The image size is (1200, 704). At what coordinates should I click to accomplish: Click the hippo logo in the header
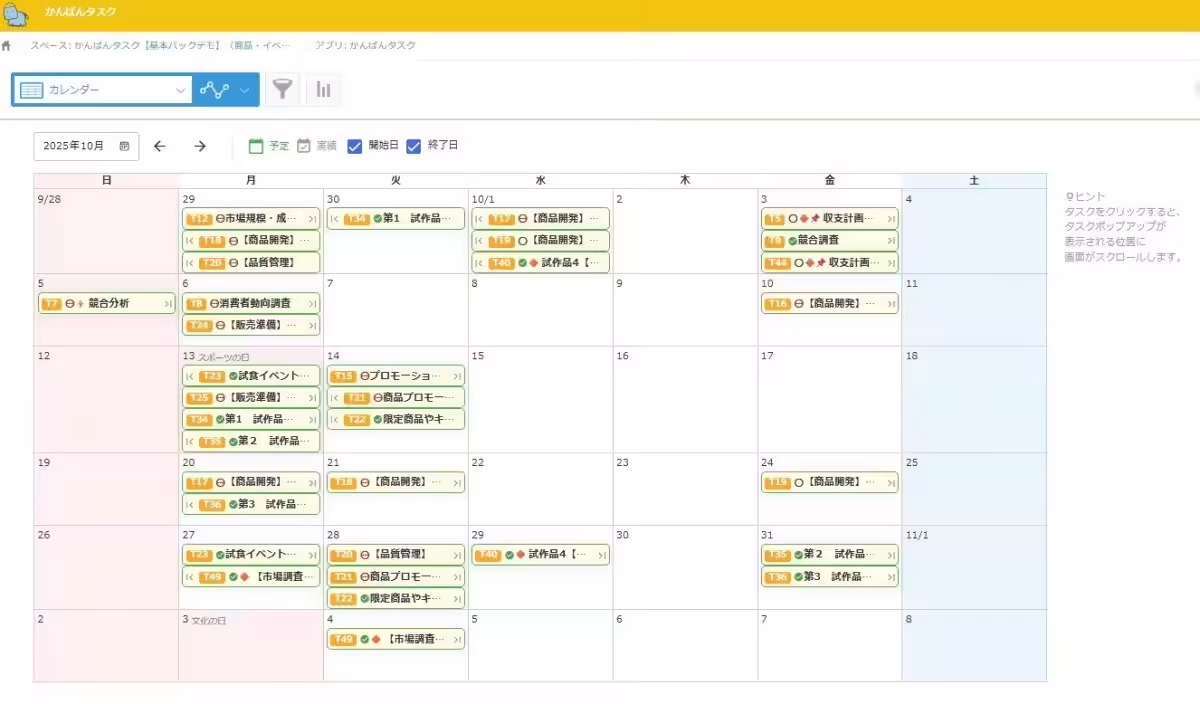pyautogui.click(x=17, y=14)
